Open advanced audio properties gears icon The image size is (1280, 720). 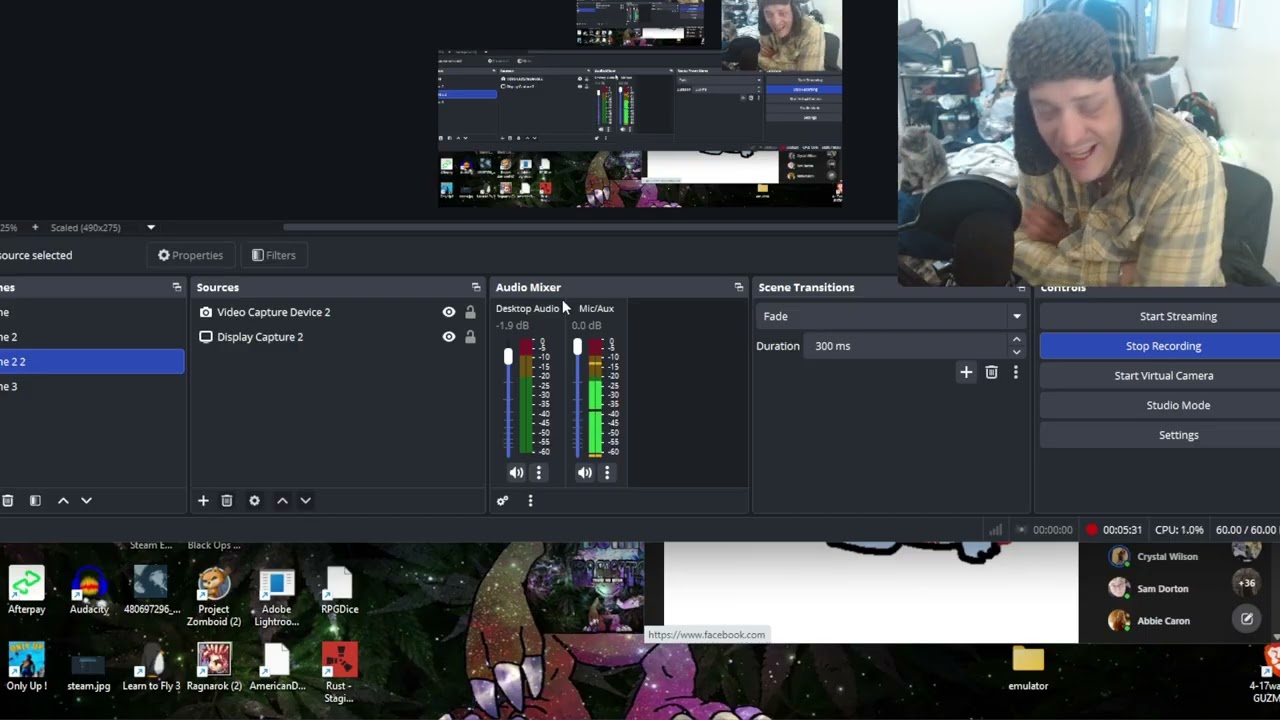pos(502,500)
